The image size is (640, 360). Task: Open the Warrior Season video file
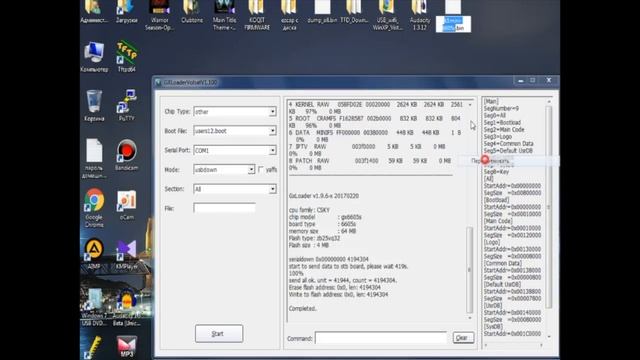click(x=159, y=15)
